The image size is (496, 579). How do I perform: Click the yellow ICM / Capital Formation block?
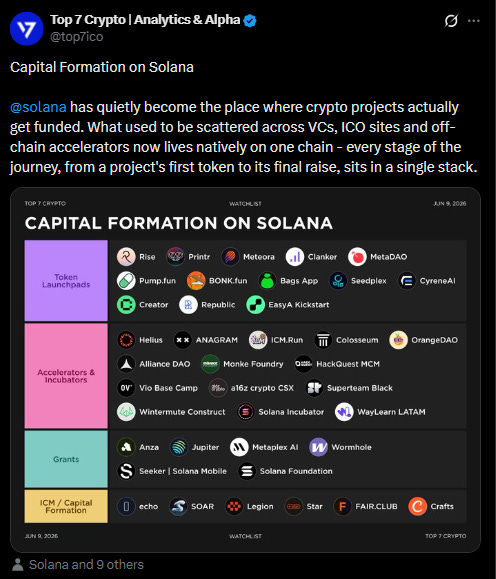66,506
